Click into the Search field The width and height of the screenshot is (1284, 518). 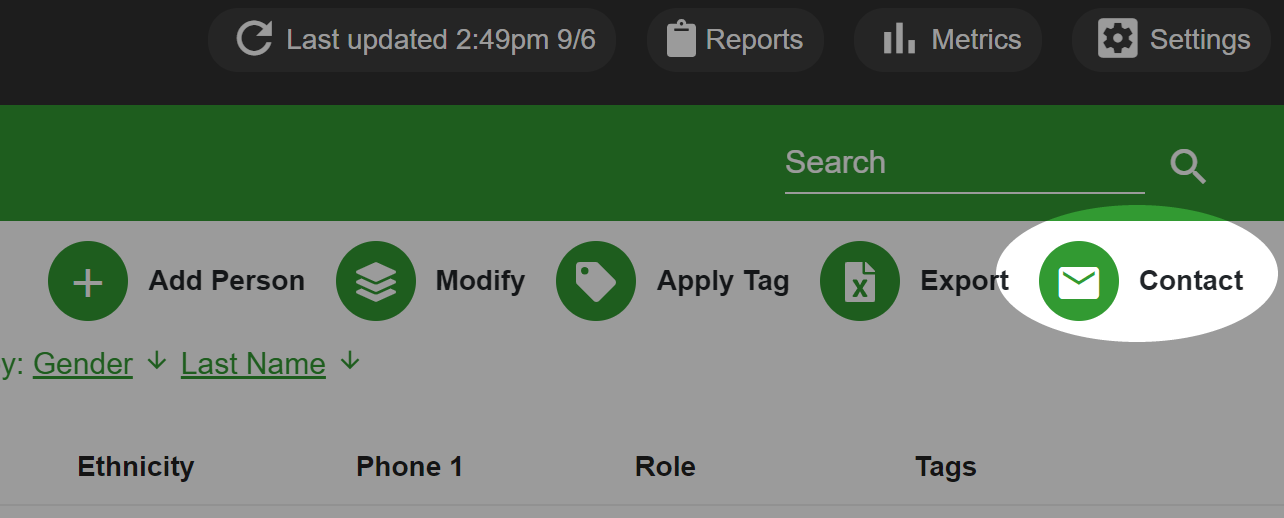pyautogui.click(x=965, y=164)
